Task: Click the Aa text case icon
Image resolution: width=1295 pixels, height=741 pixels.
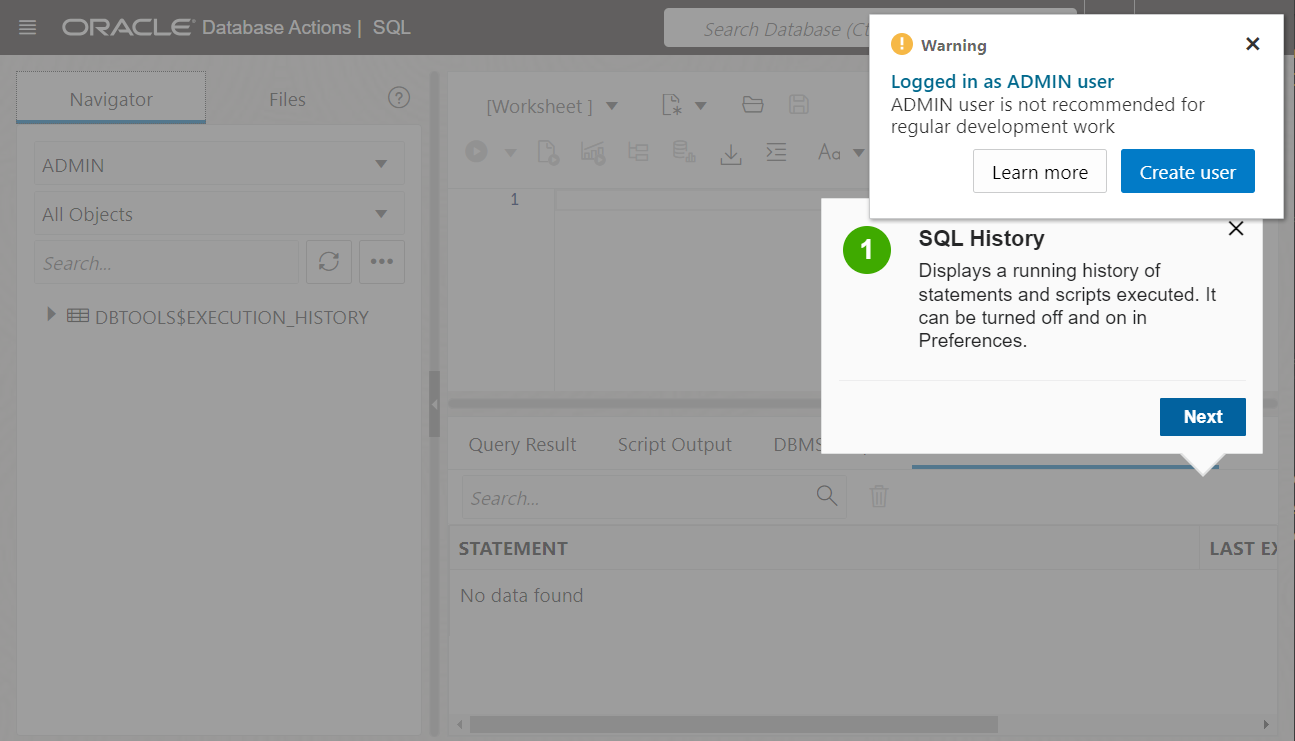Action: pyautogui.click(x=829, y=152)
